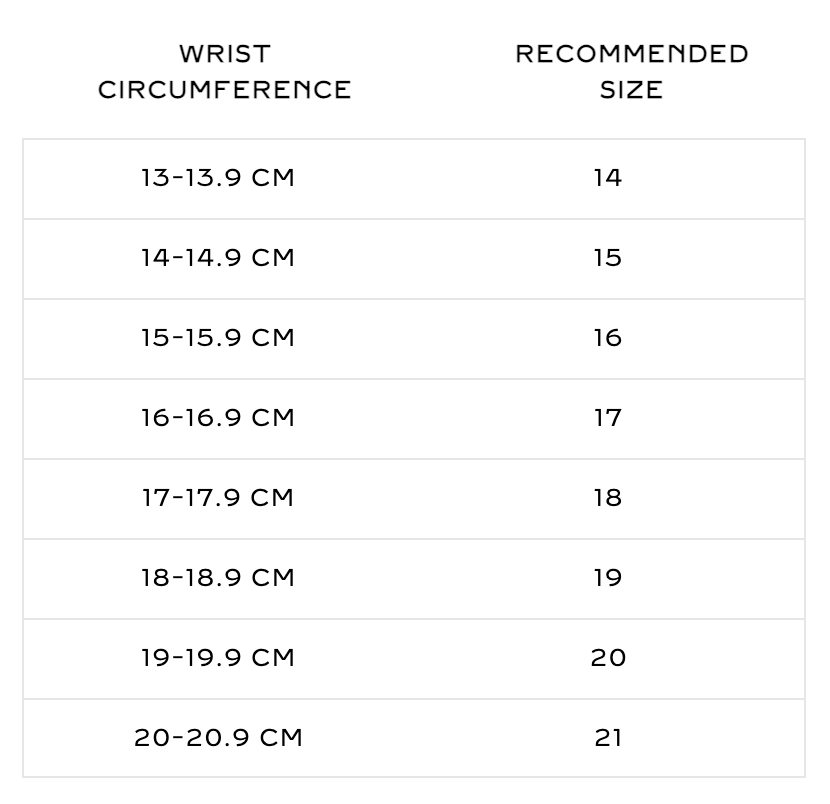Select the 13-13.9 CM wrist cell

(x=218, y=178)
